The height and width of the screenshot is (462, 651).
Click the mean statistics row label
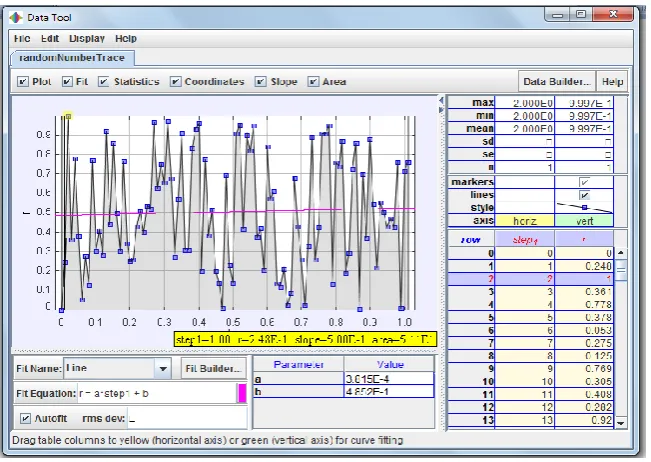[471, 128]
